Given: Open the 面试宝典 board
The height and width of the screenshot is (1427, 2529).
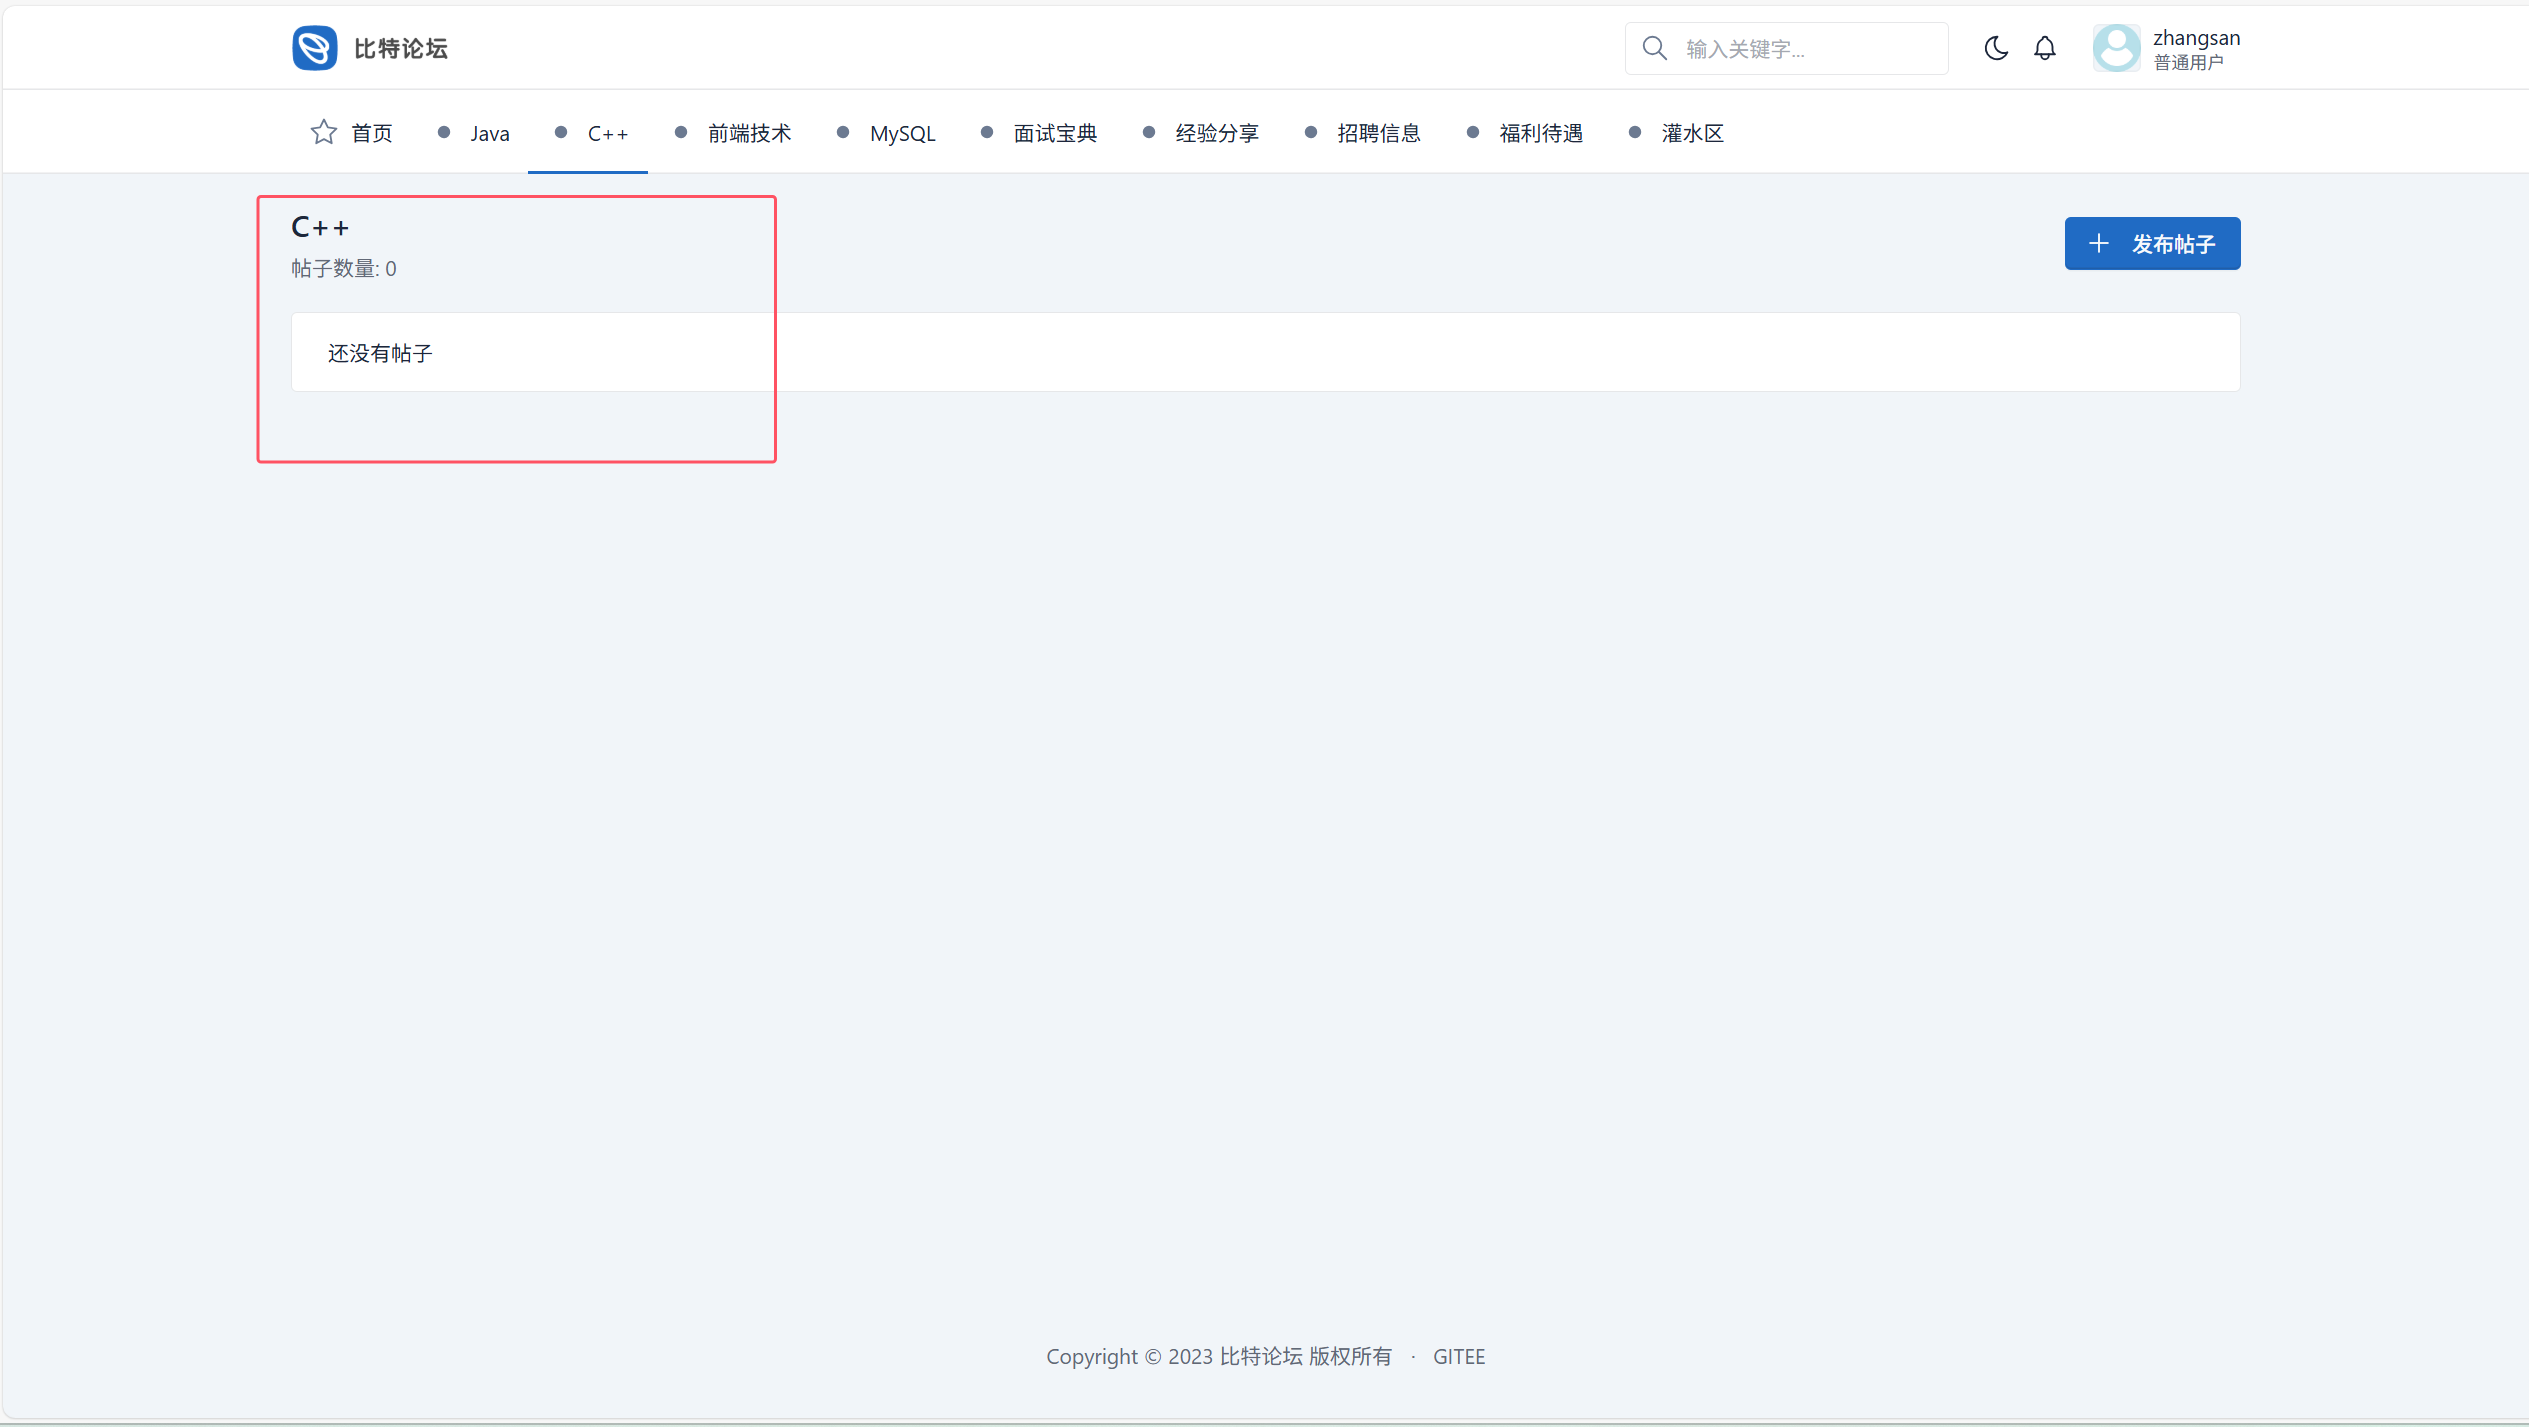Looking at the screenshot, I should (x=1055, y=133).
